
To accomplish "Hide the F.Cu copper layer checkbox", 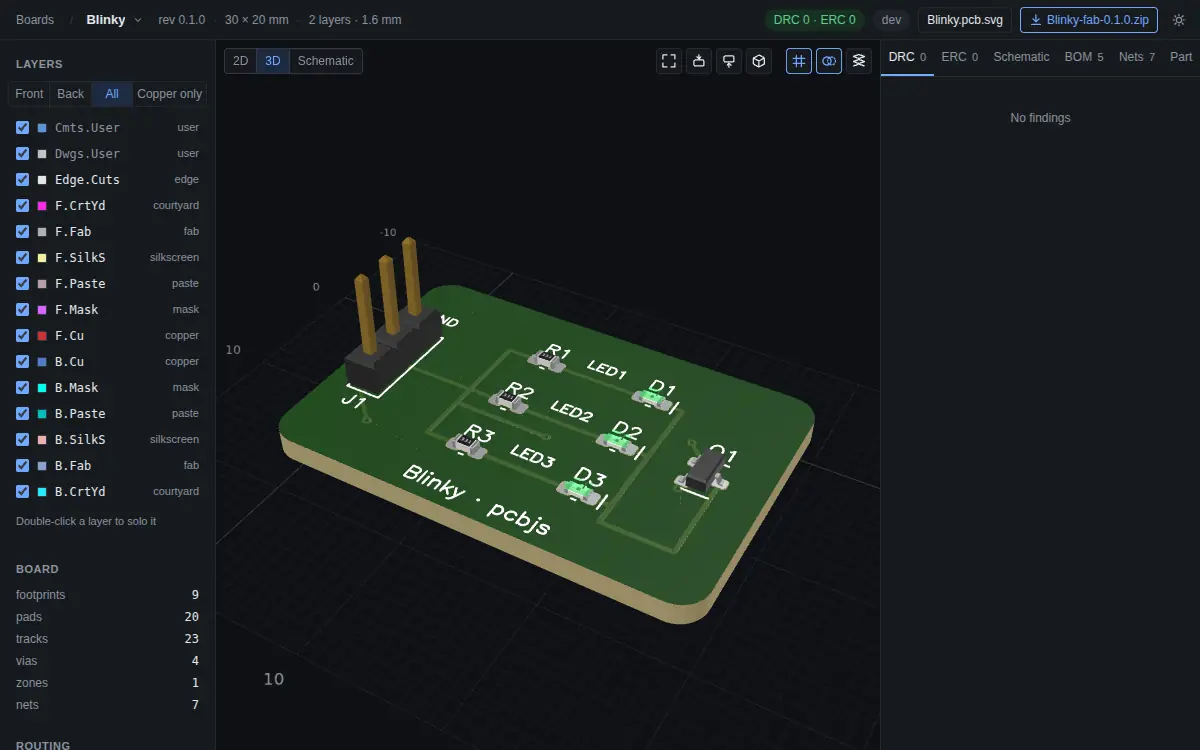I will (23, 335).
